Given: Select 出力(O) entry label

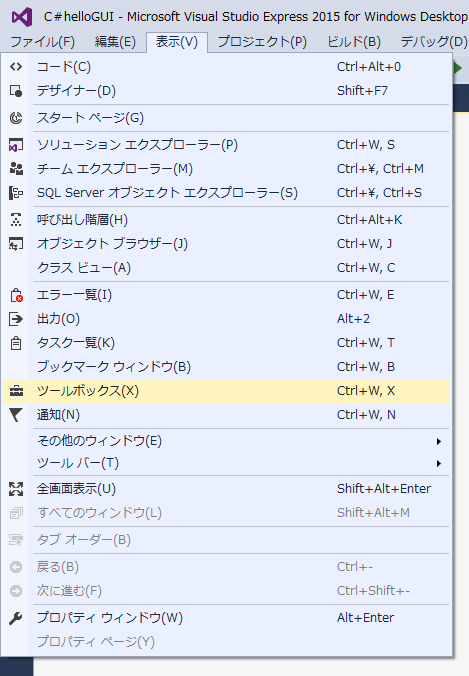Looking at the screenshot, I should pyautogui.click(x=59, y=319).
